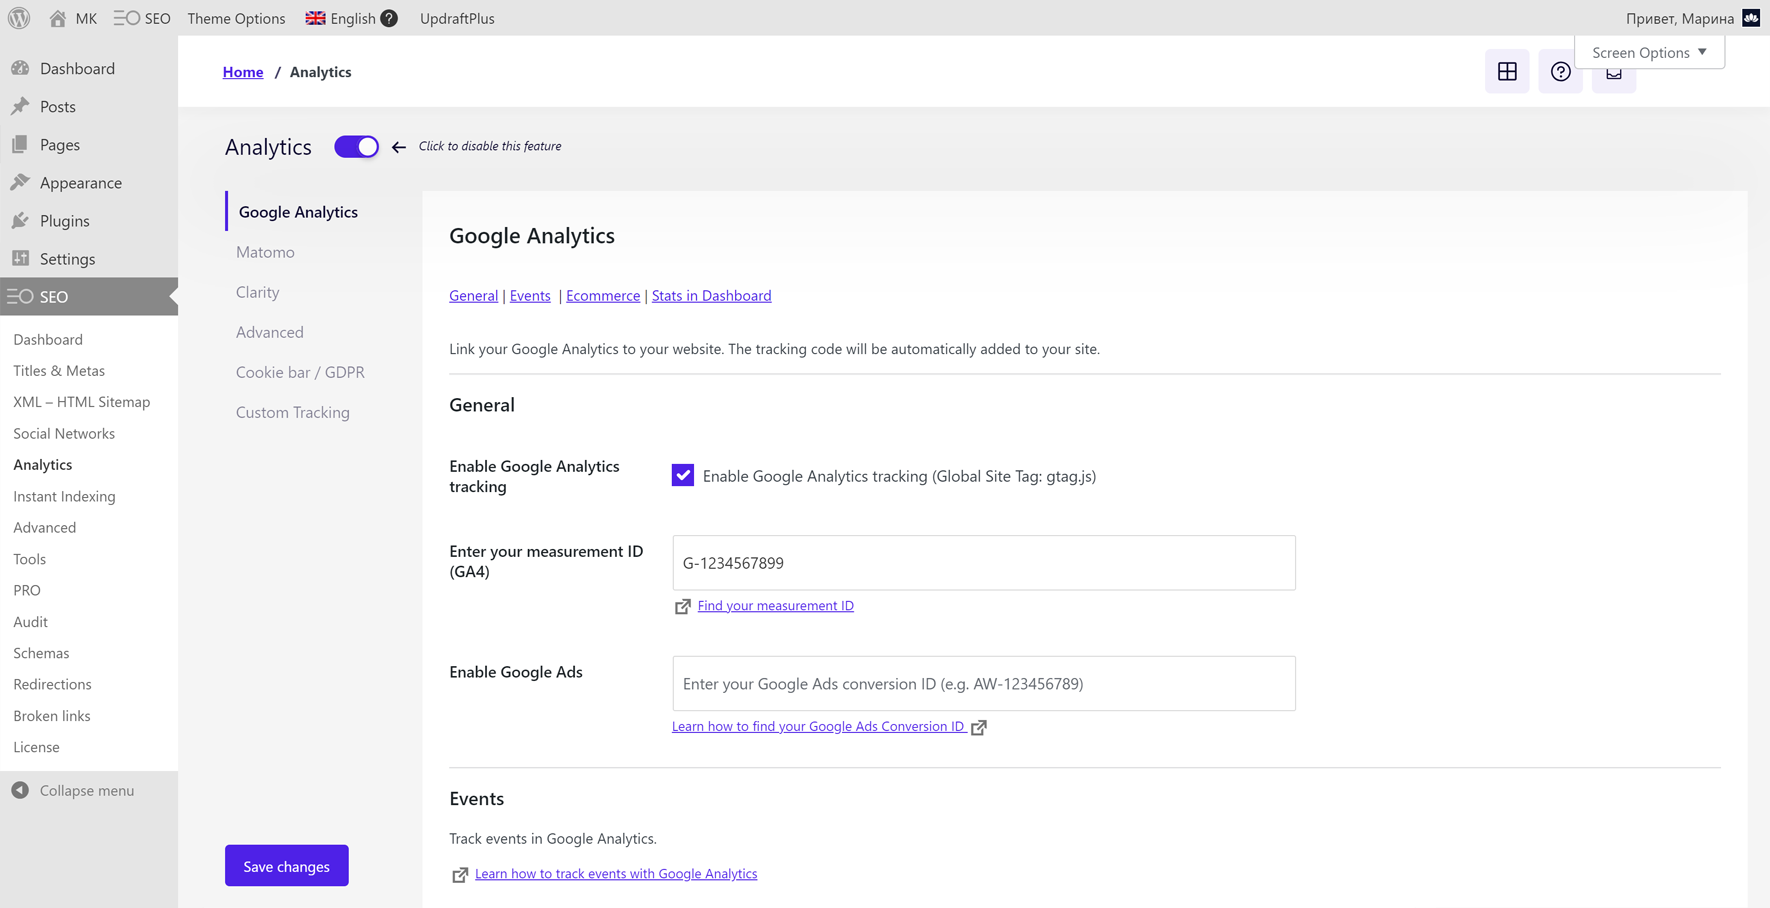Click external link icon beside Find measurement ID

[682, 606]
